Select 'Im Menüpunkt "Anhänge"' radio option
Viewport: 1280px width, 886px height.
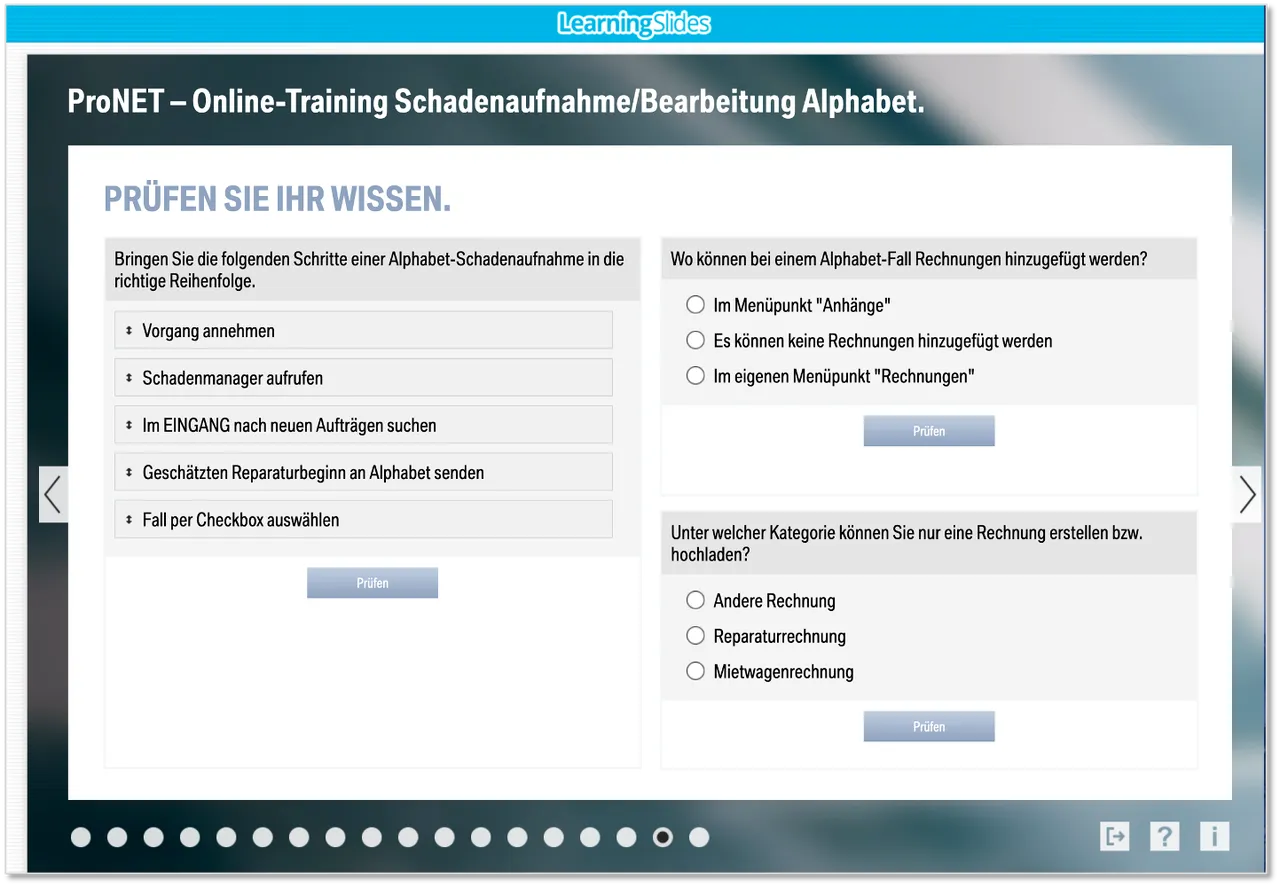(x=696, y=305)
